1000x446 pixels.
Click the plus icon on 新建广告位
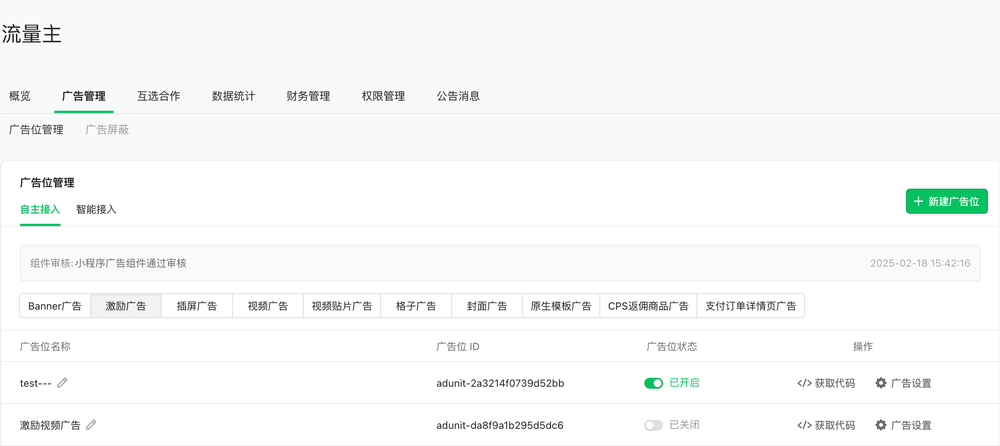pyautogui.click(x=919, y=201)
